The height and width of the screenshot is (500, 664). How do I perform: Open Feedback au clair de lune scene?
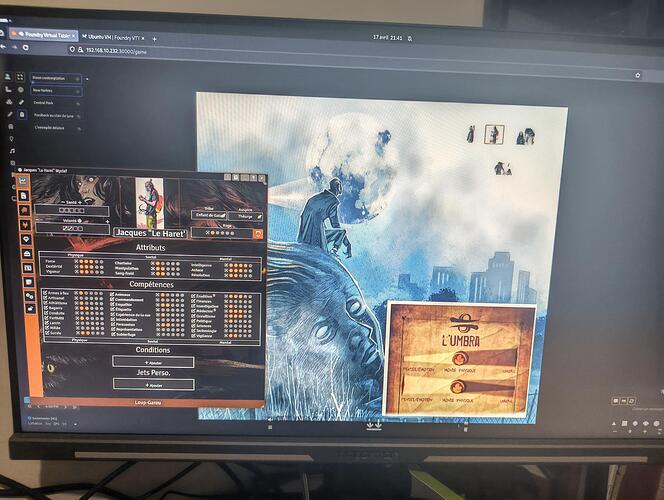coord(56,115)
